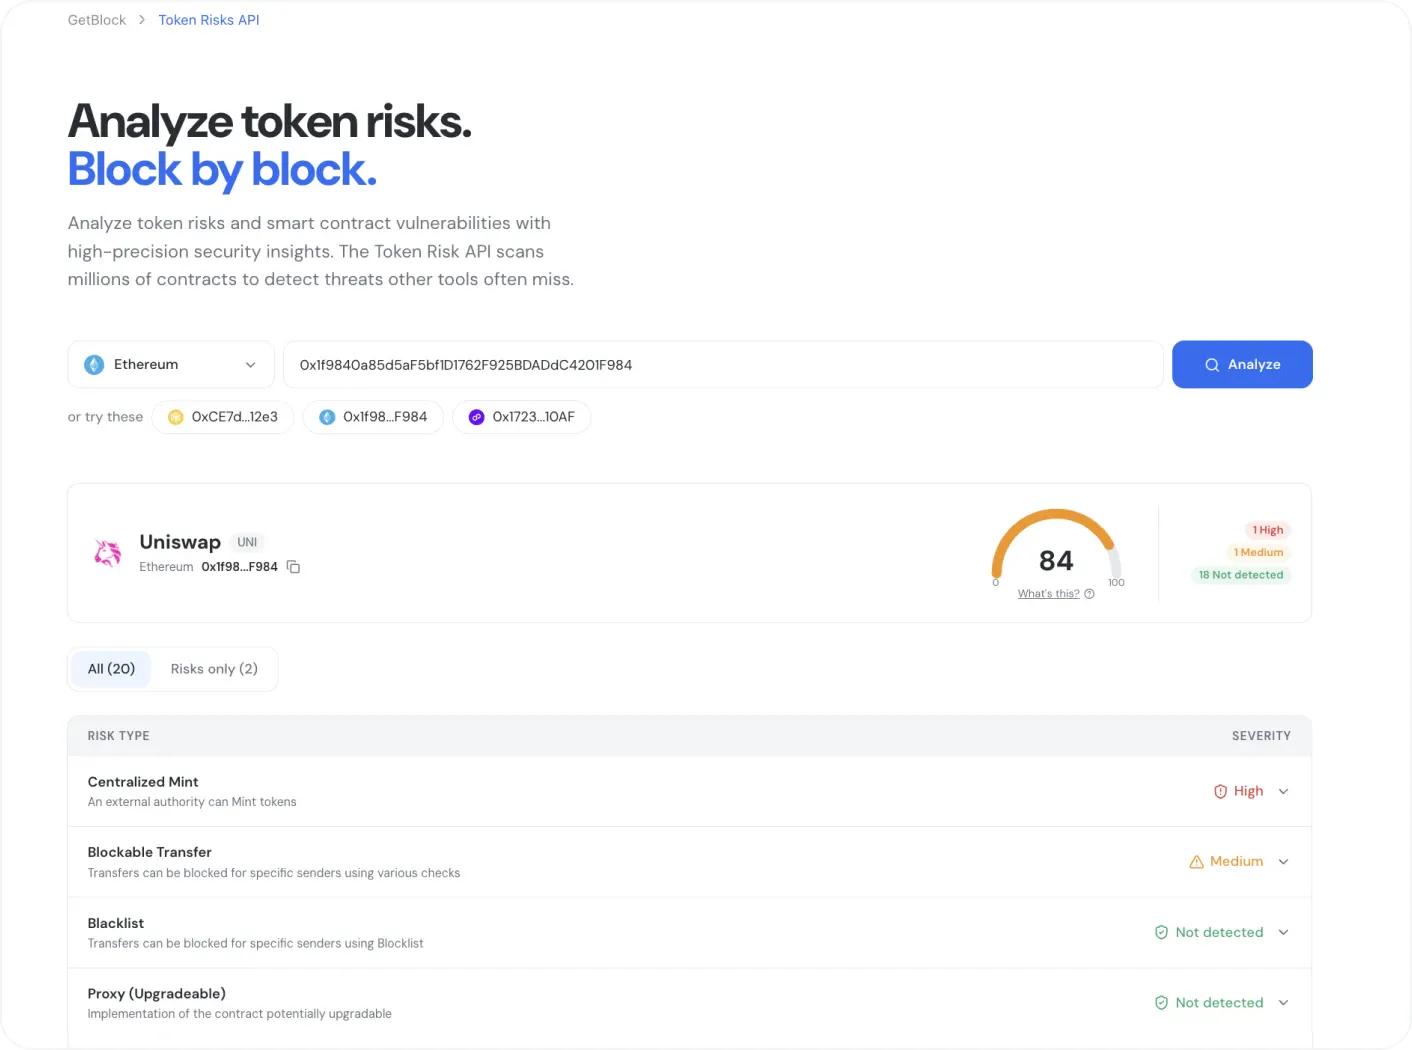Image resolution: width=1412 pixels, height=1050 pixels.
Task: Click the magnifier icon inside the Analyze button
Action: [1211, 364]
